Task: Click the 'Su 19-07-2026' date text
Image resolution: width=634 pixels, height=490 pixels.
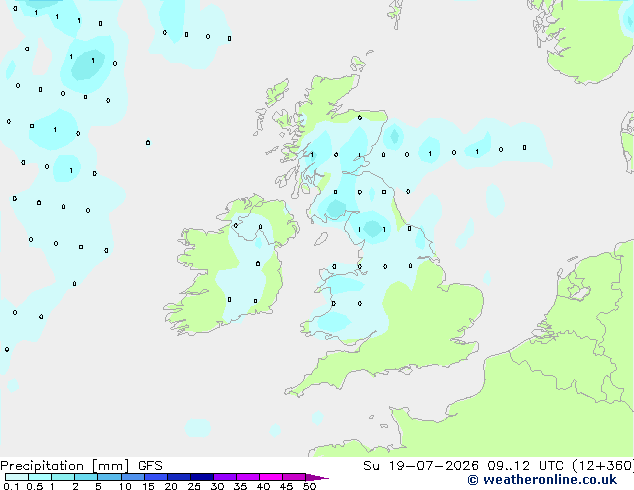Action: (x=421, y=466)
